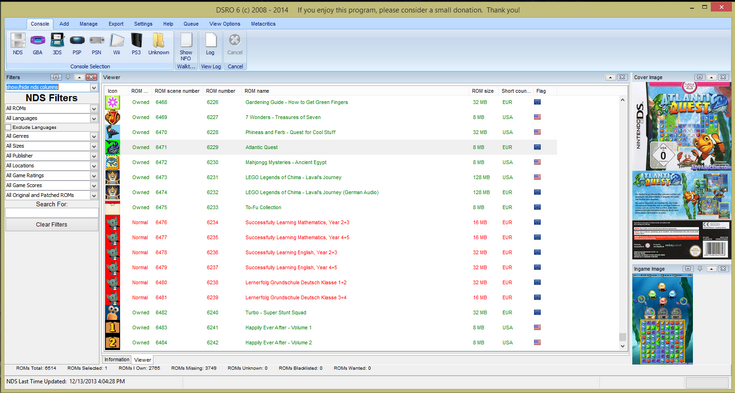The image size is (735, 393).
Task: Open the show/hide nds columns dropdown
Action: click(94, 87)
